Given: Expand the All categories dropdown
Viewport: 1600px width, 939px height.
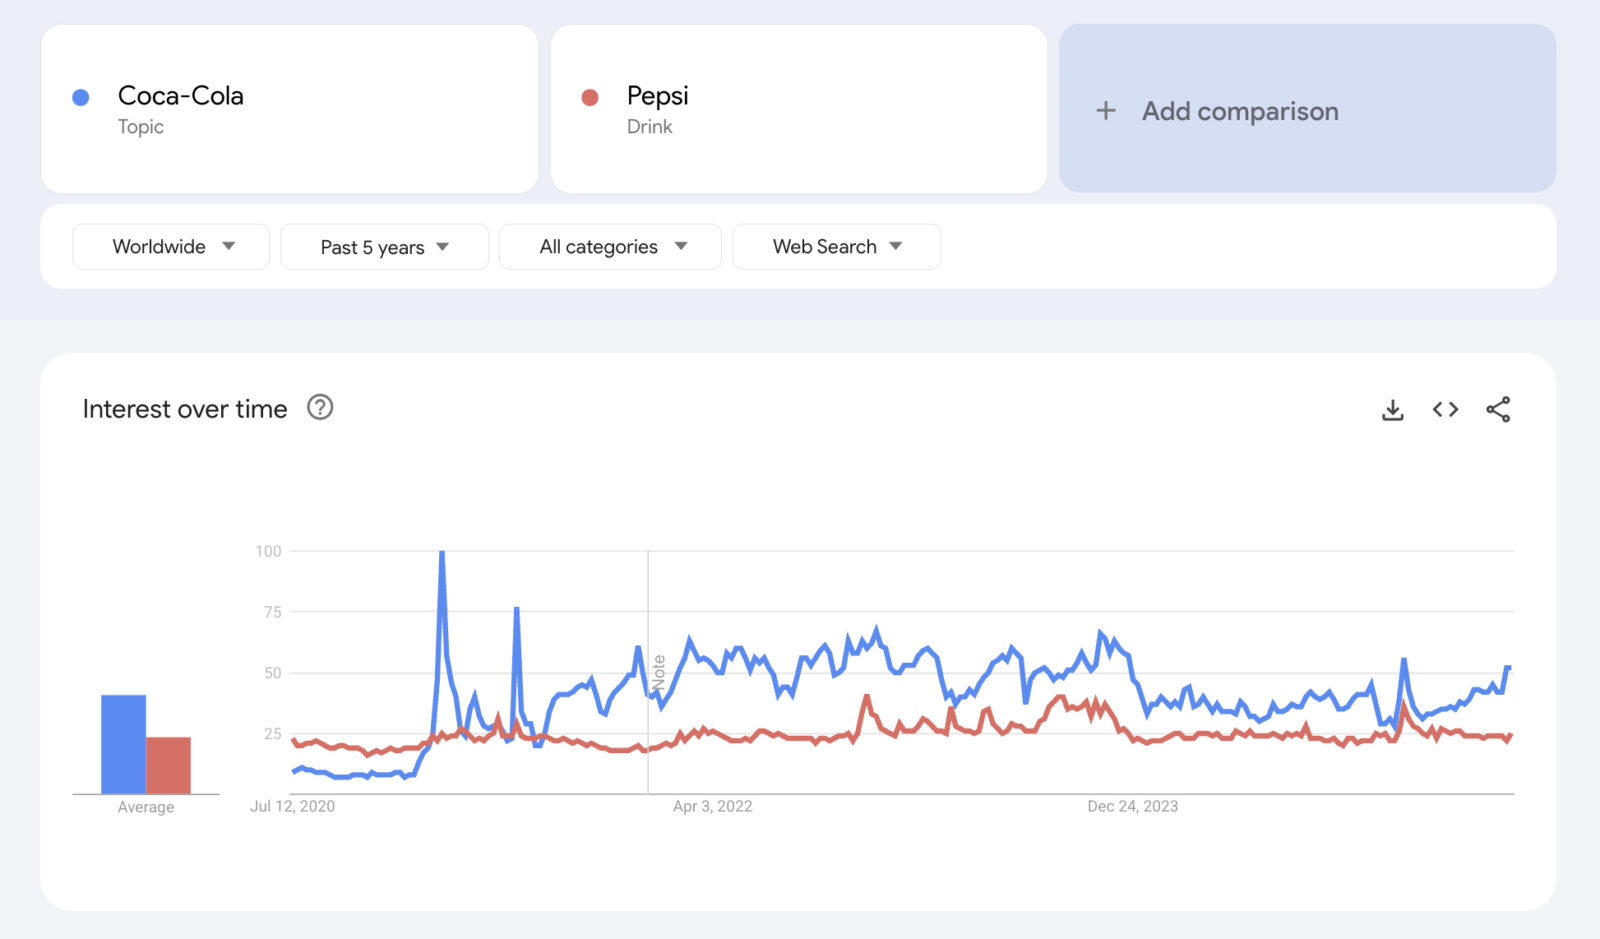Looking at the screenshot, I should (610, 247).
